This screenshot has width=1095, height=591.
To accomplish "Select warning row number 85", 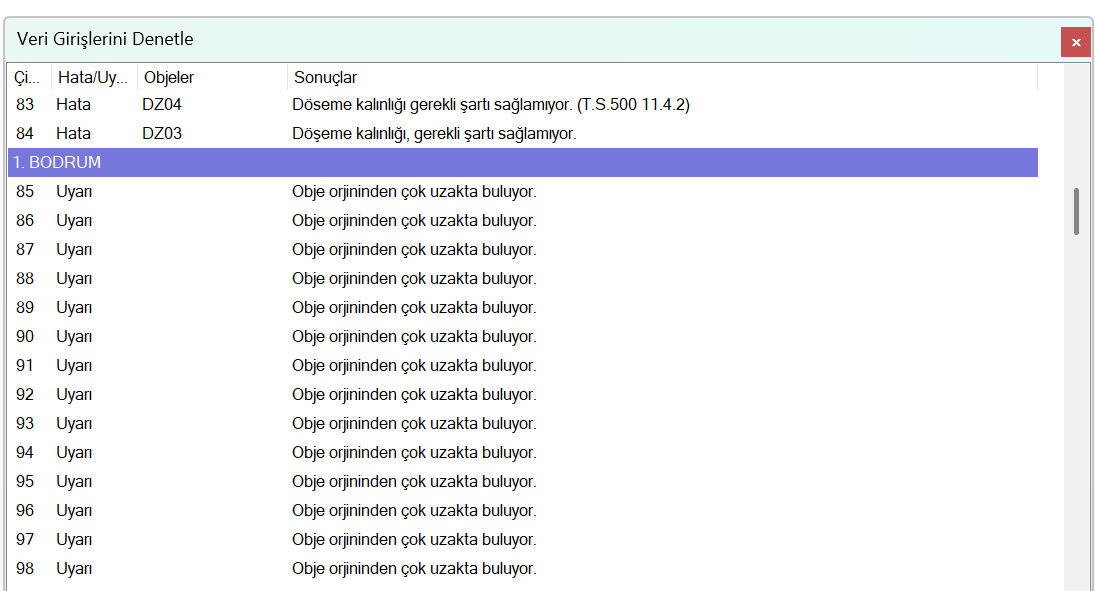I will pos(523,191).
